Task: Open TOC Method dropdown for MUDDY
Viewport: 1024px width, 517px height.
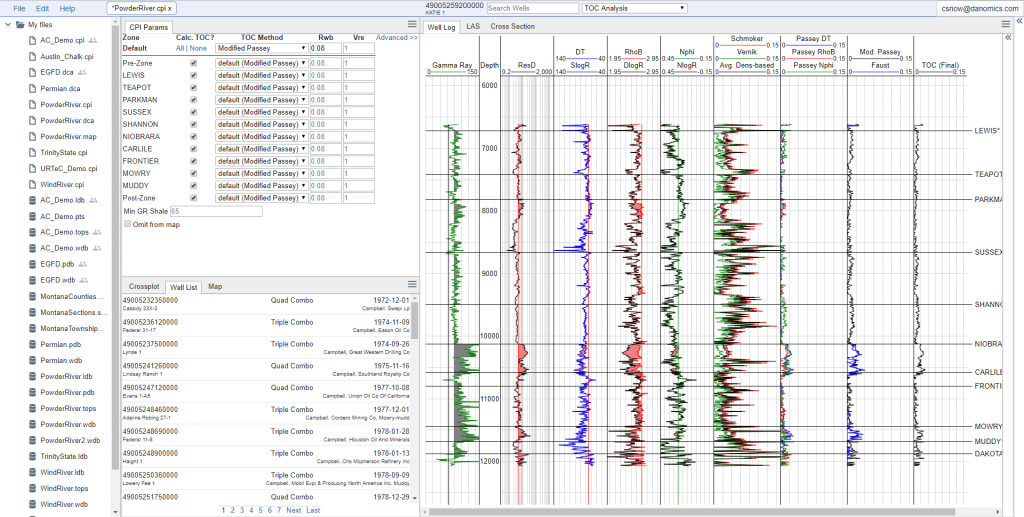Action: coord(262,186)
